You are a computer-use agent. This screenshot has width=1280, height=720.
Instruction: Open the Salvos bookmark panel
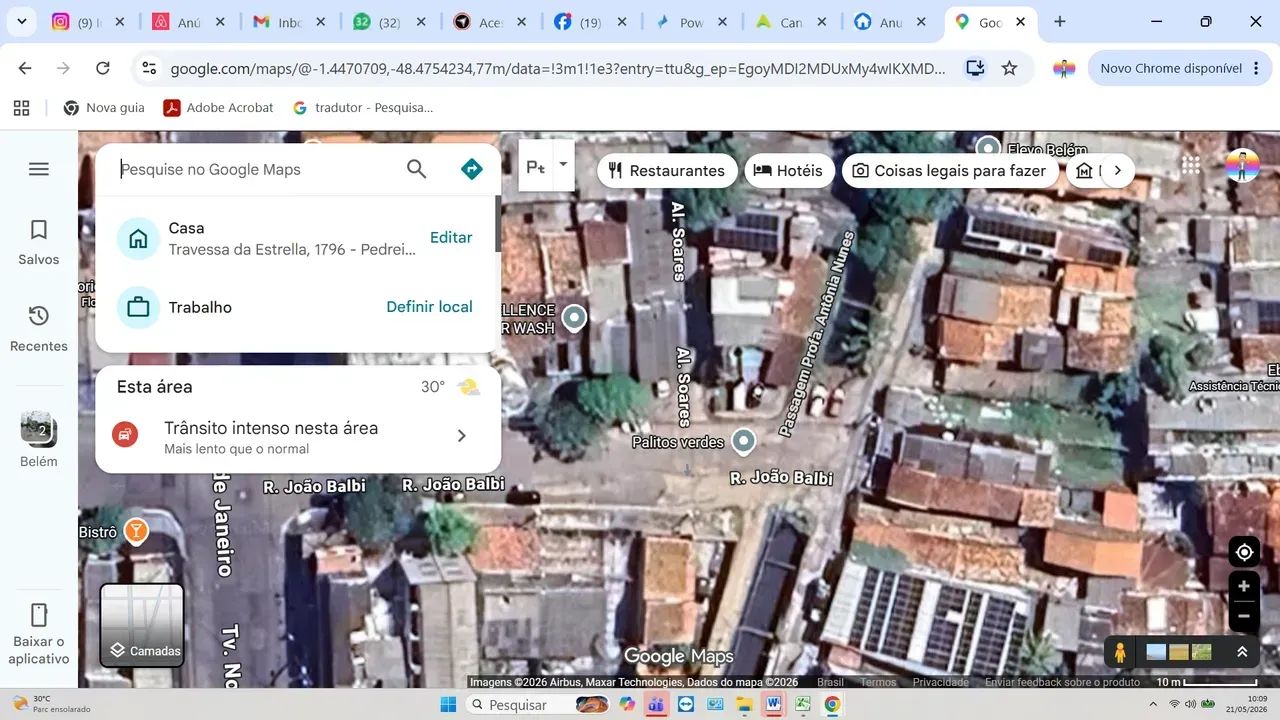tap(39, 243)
